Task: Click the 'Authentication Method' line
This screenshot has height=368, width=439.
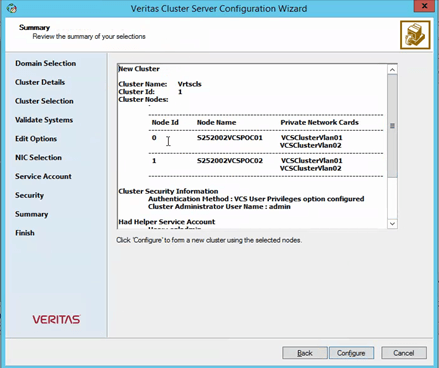Action: point(256,199)
